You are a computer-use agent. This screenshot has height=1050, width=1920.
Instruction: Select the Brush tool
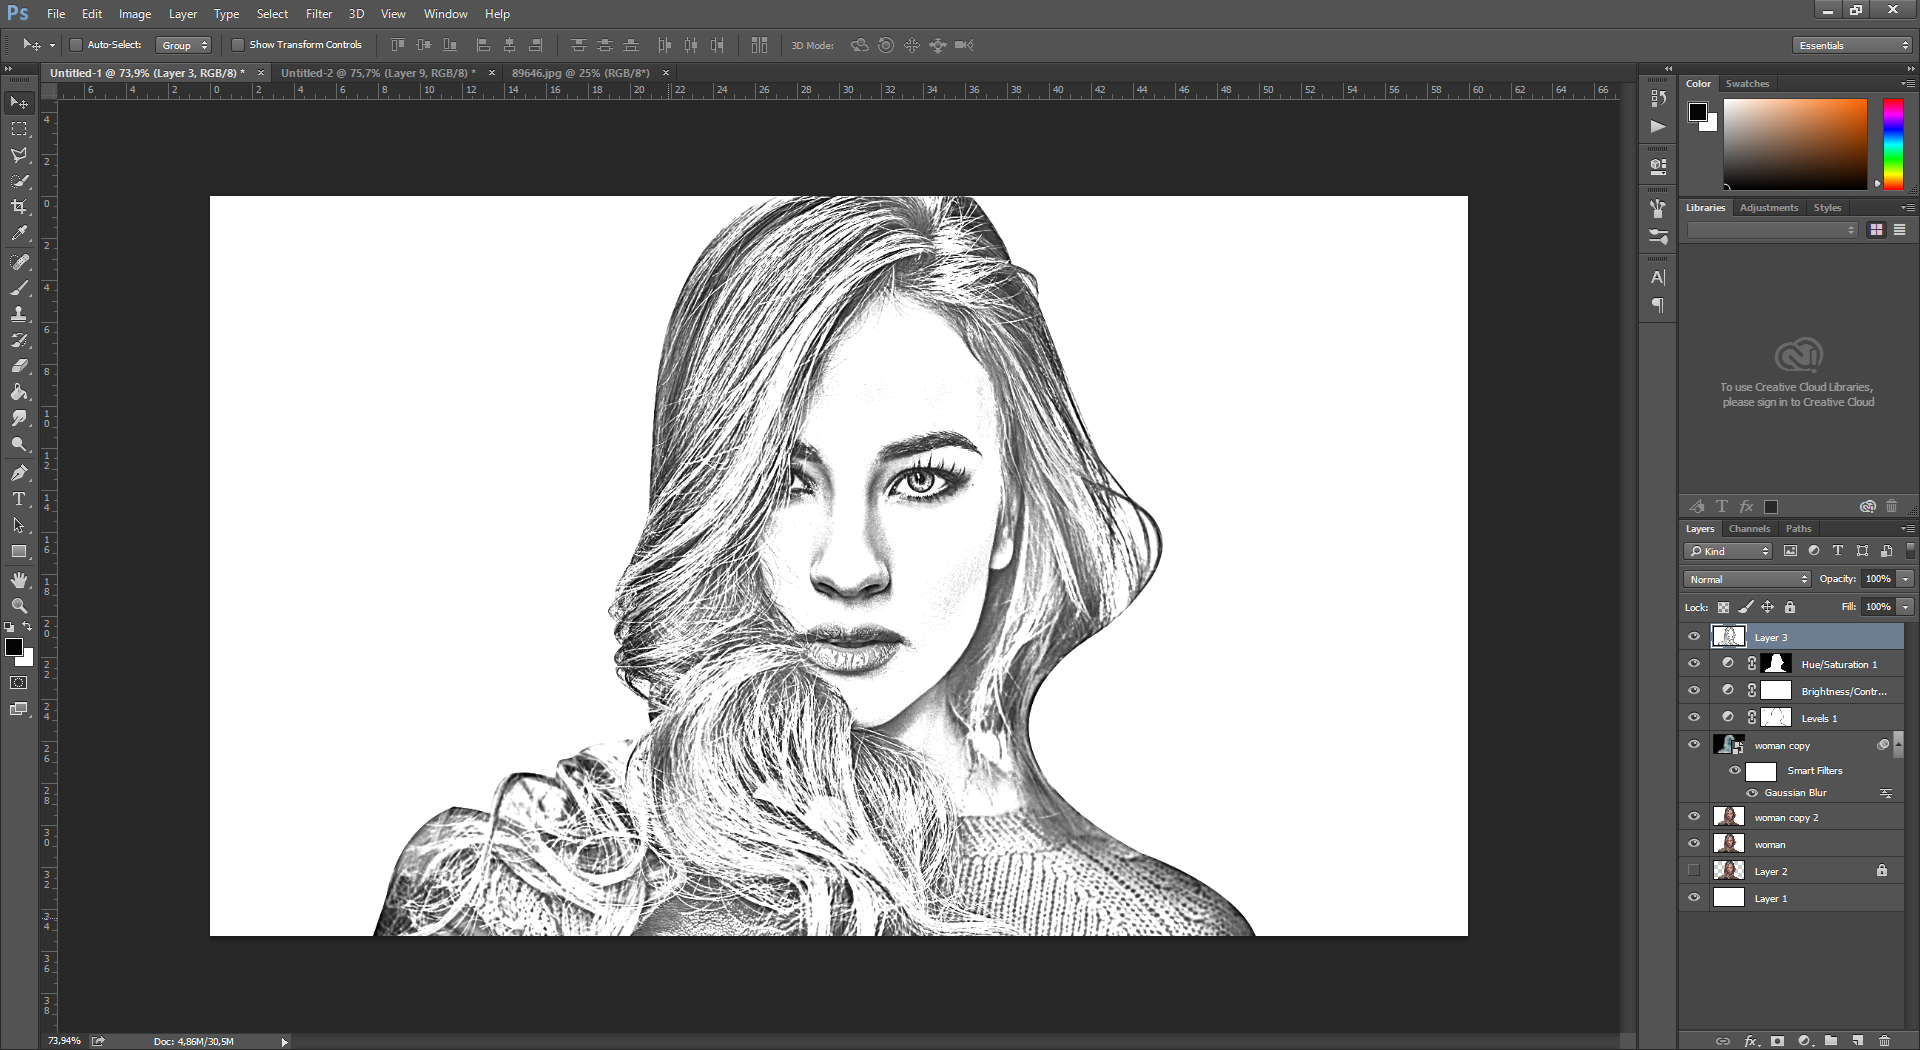tap(18, 289)
